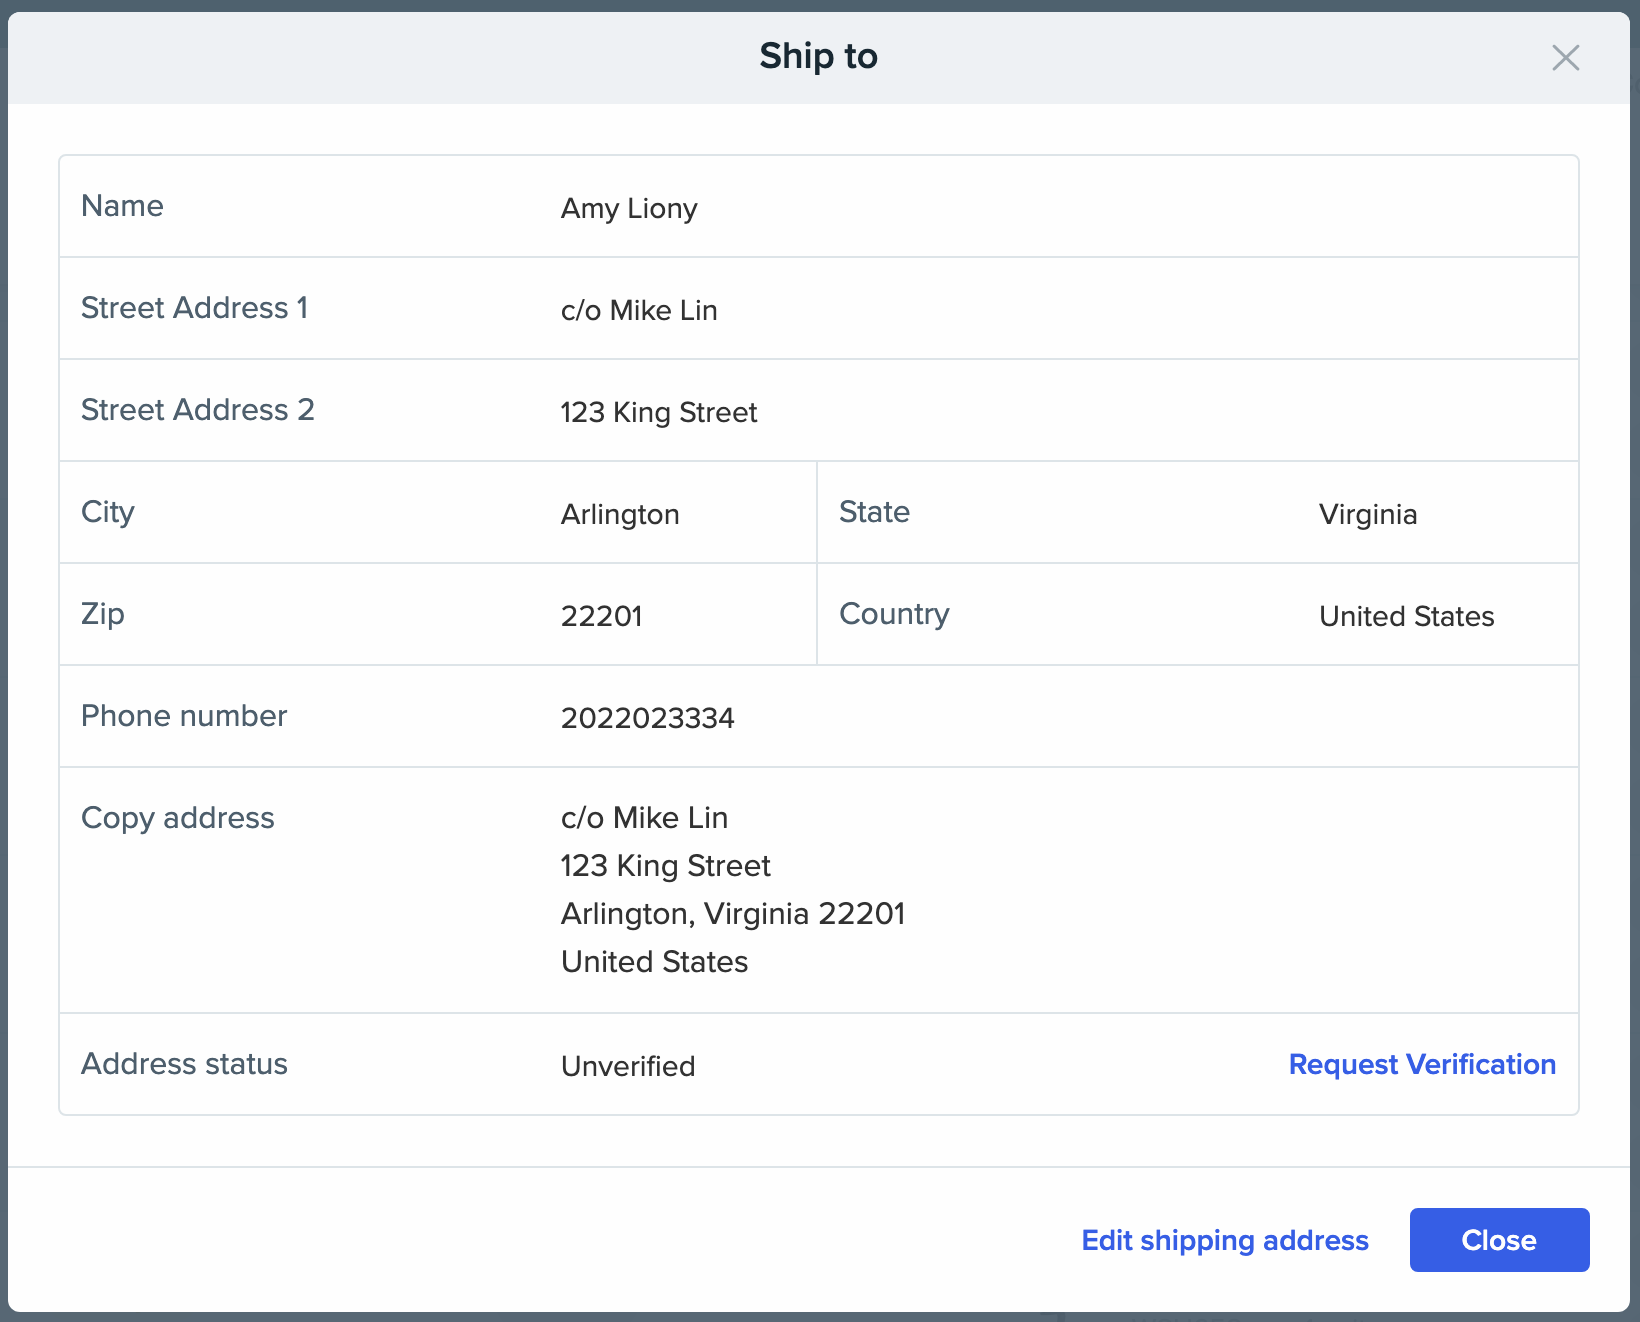1640x1322 pixels.
Task: Select phone number 2022023334
Action: tap(647, 718)
